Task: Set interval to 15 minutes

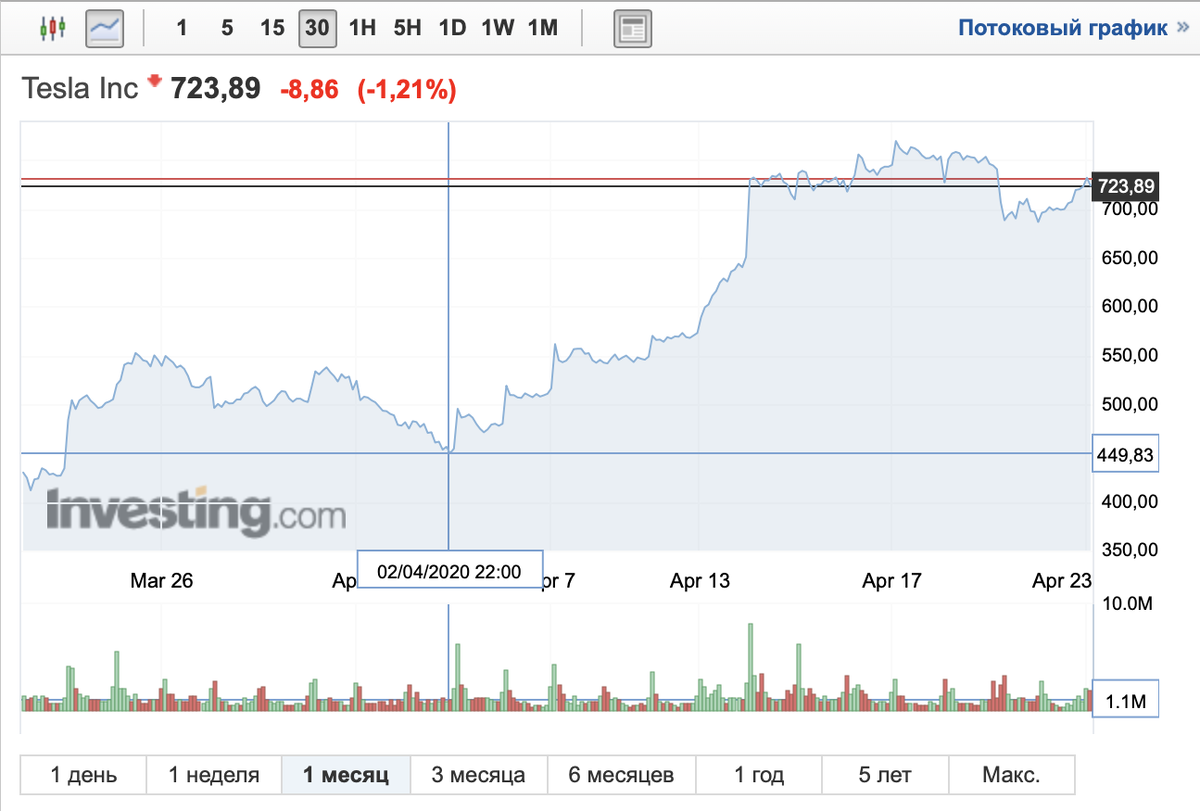Action: pos(272,27)
